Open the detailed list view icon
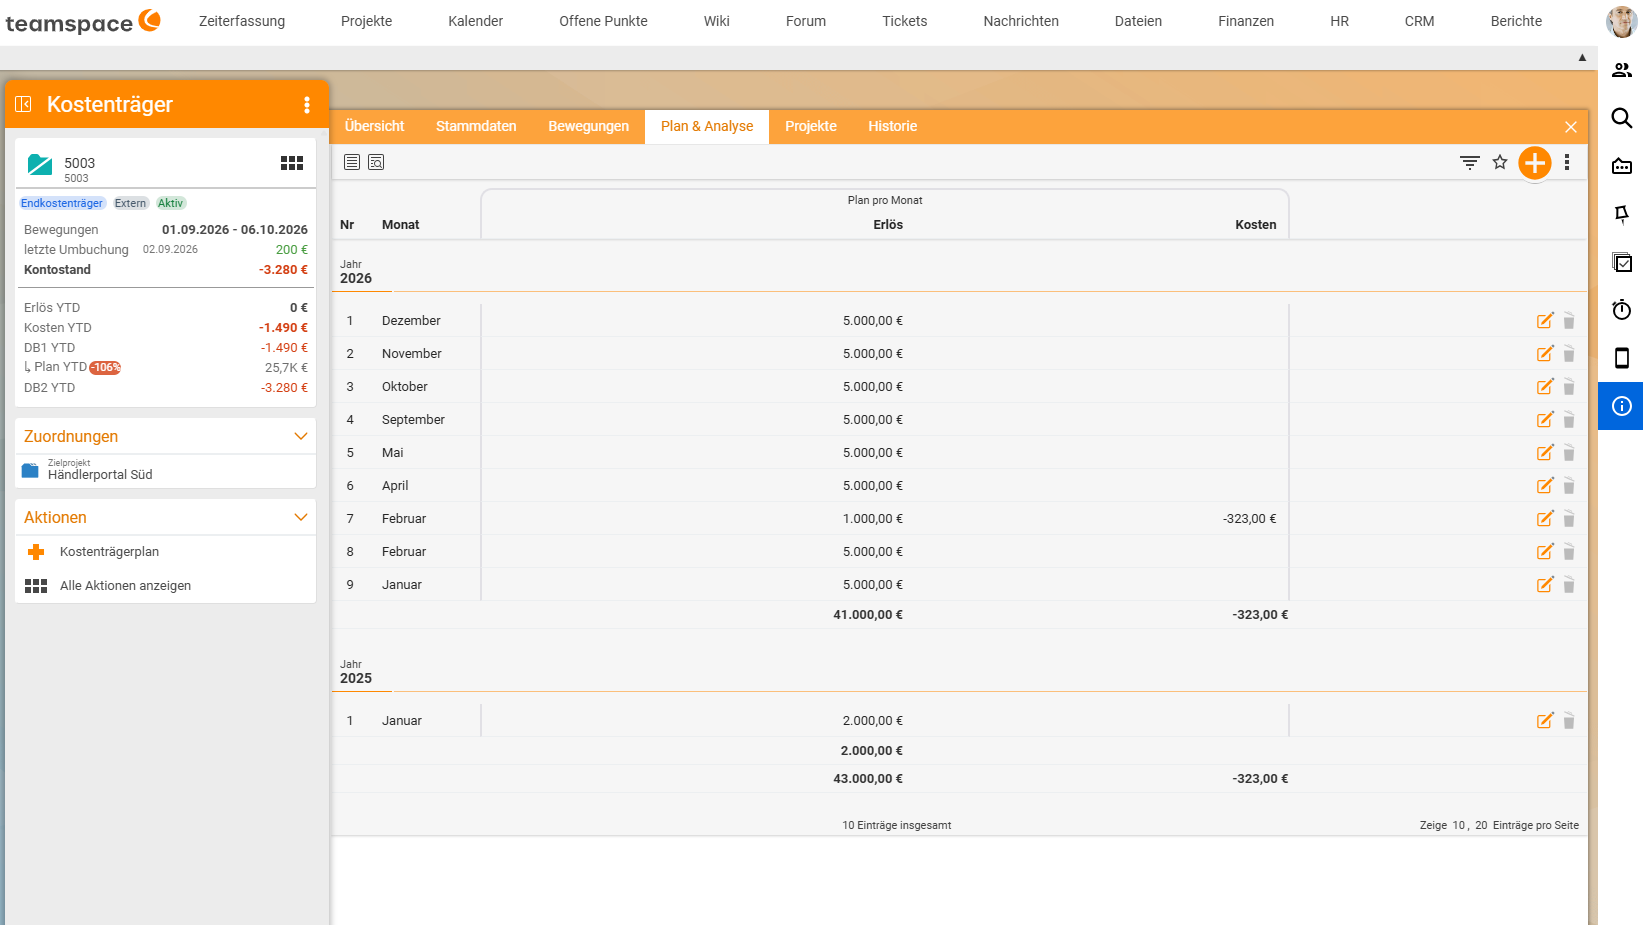The image size is (1643, 925). [x=376, y=162]
